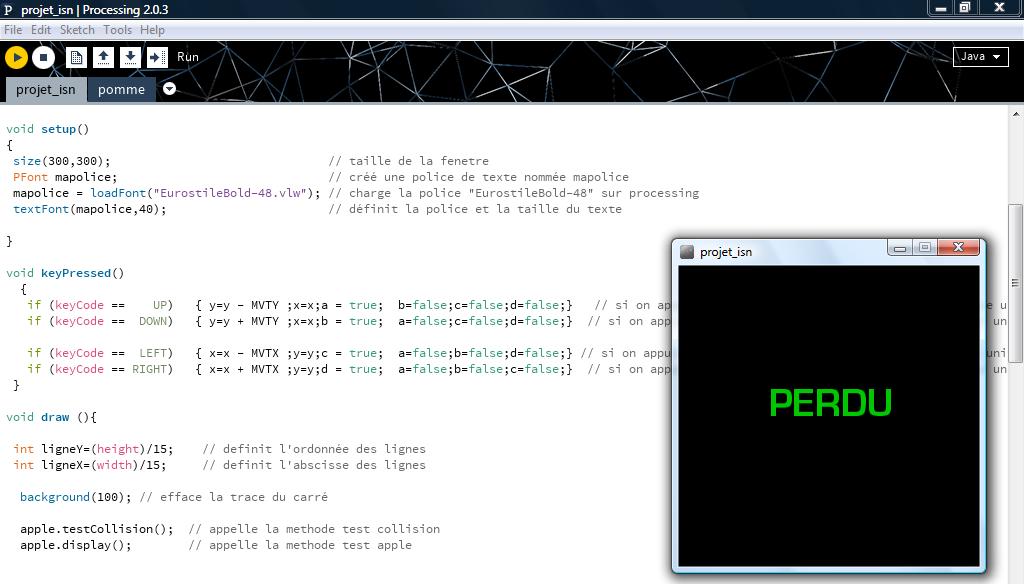This screenshot has height=584, width=1026.
Task: Open the Help menu
Action: click(x=152, y=30)
